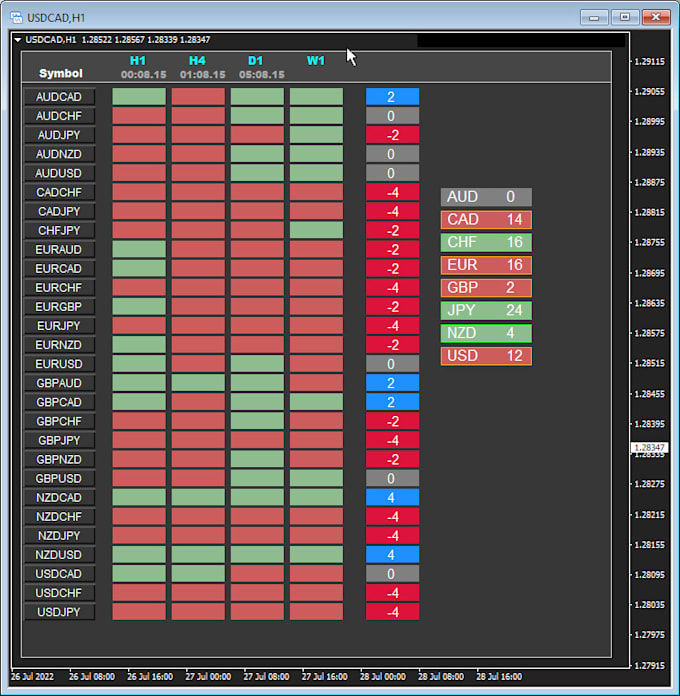Image resolution: width=680 pixels, height=696 pixels.
Task: Click the D1 countdown timer 05:08.15
Action: (261, 75)
